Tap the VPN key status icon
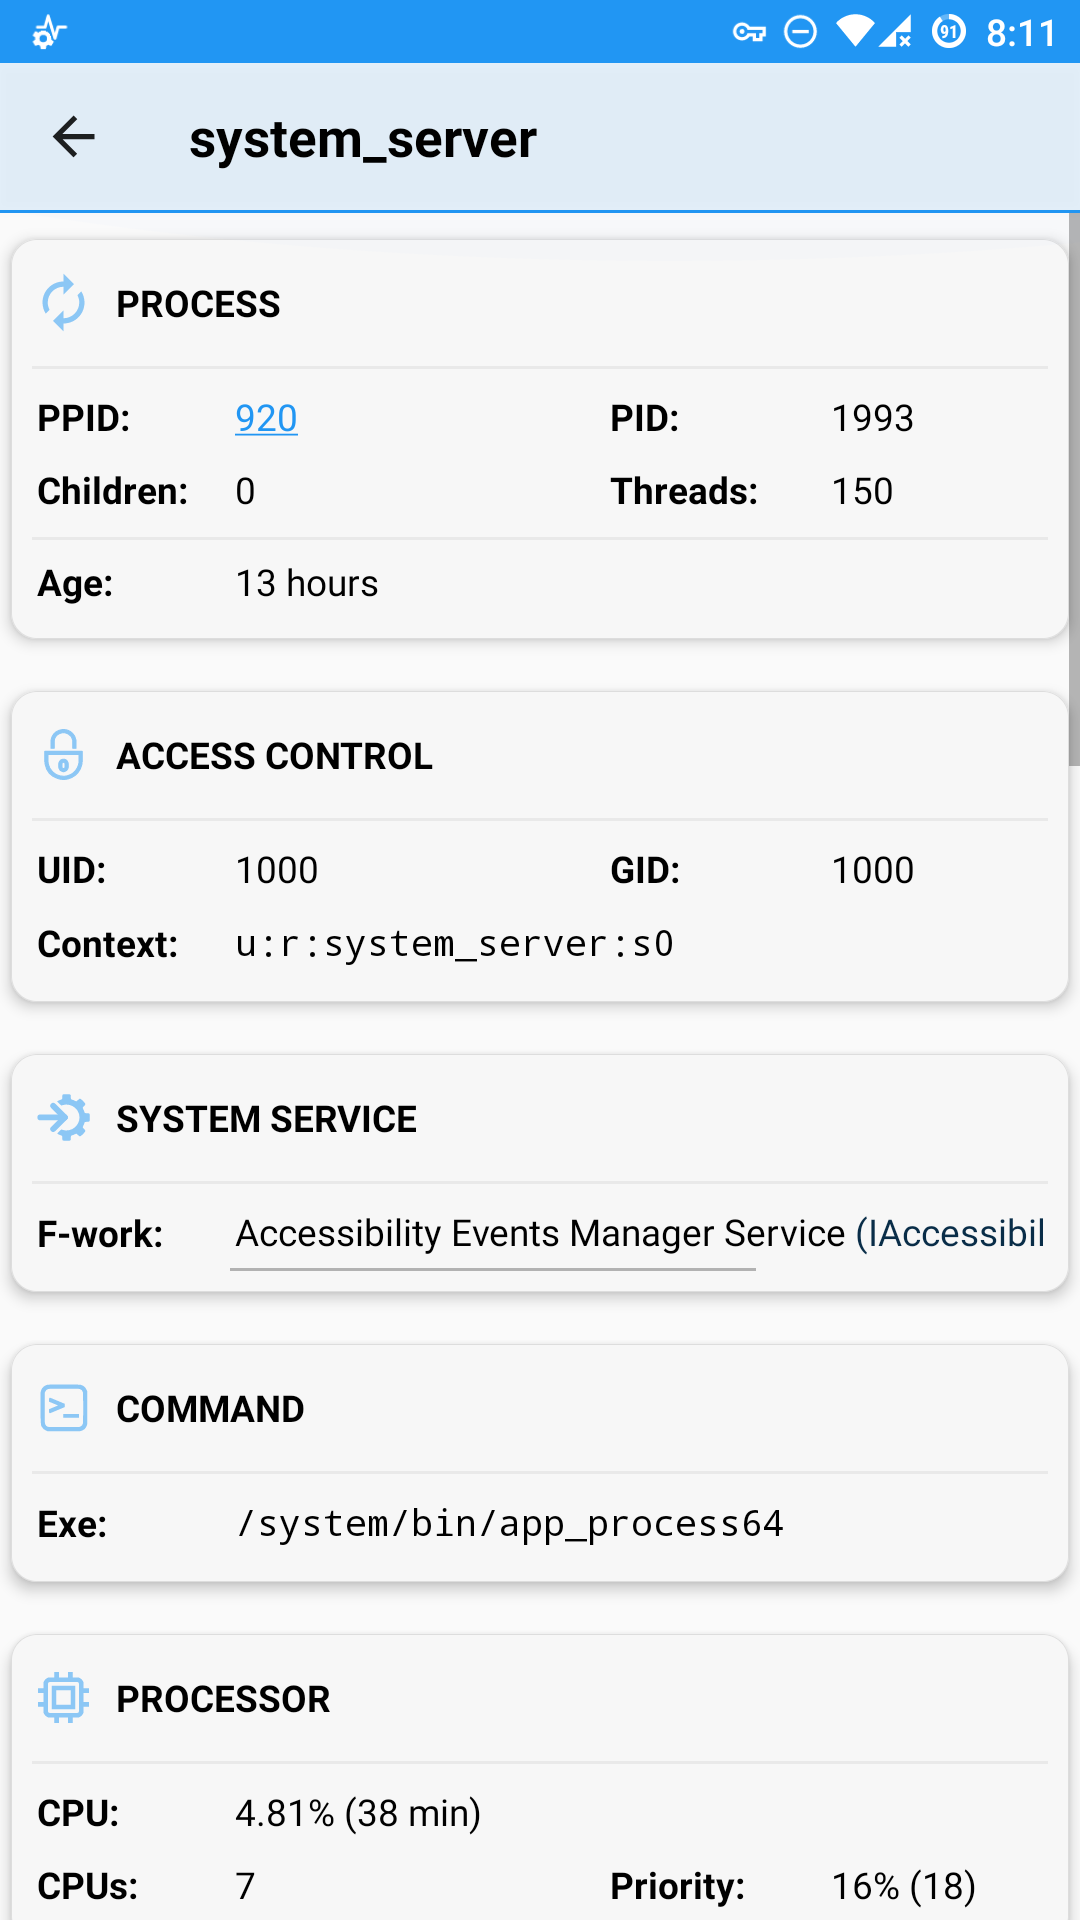 [749, 33]
